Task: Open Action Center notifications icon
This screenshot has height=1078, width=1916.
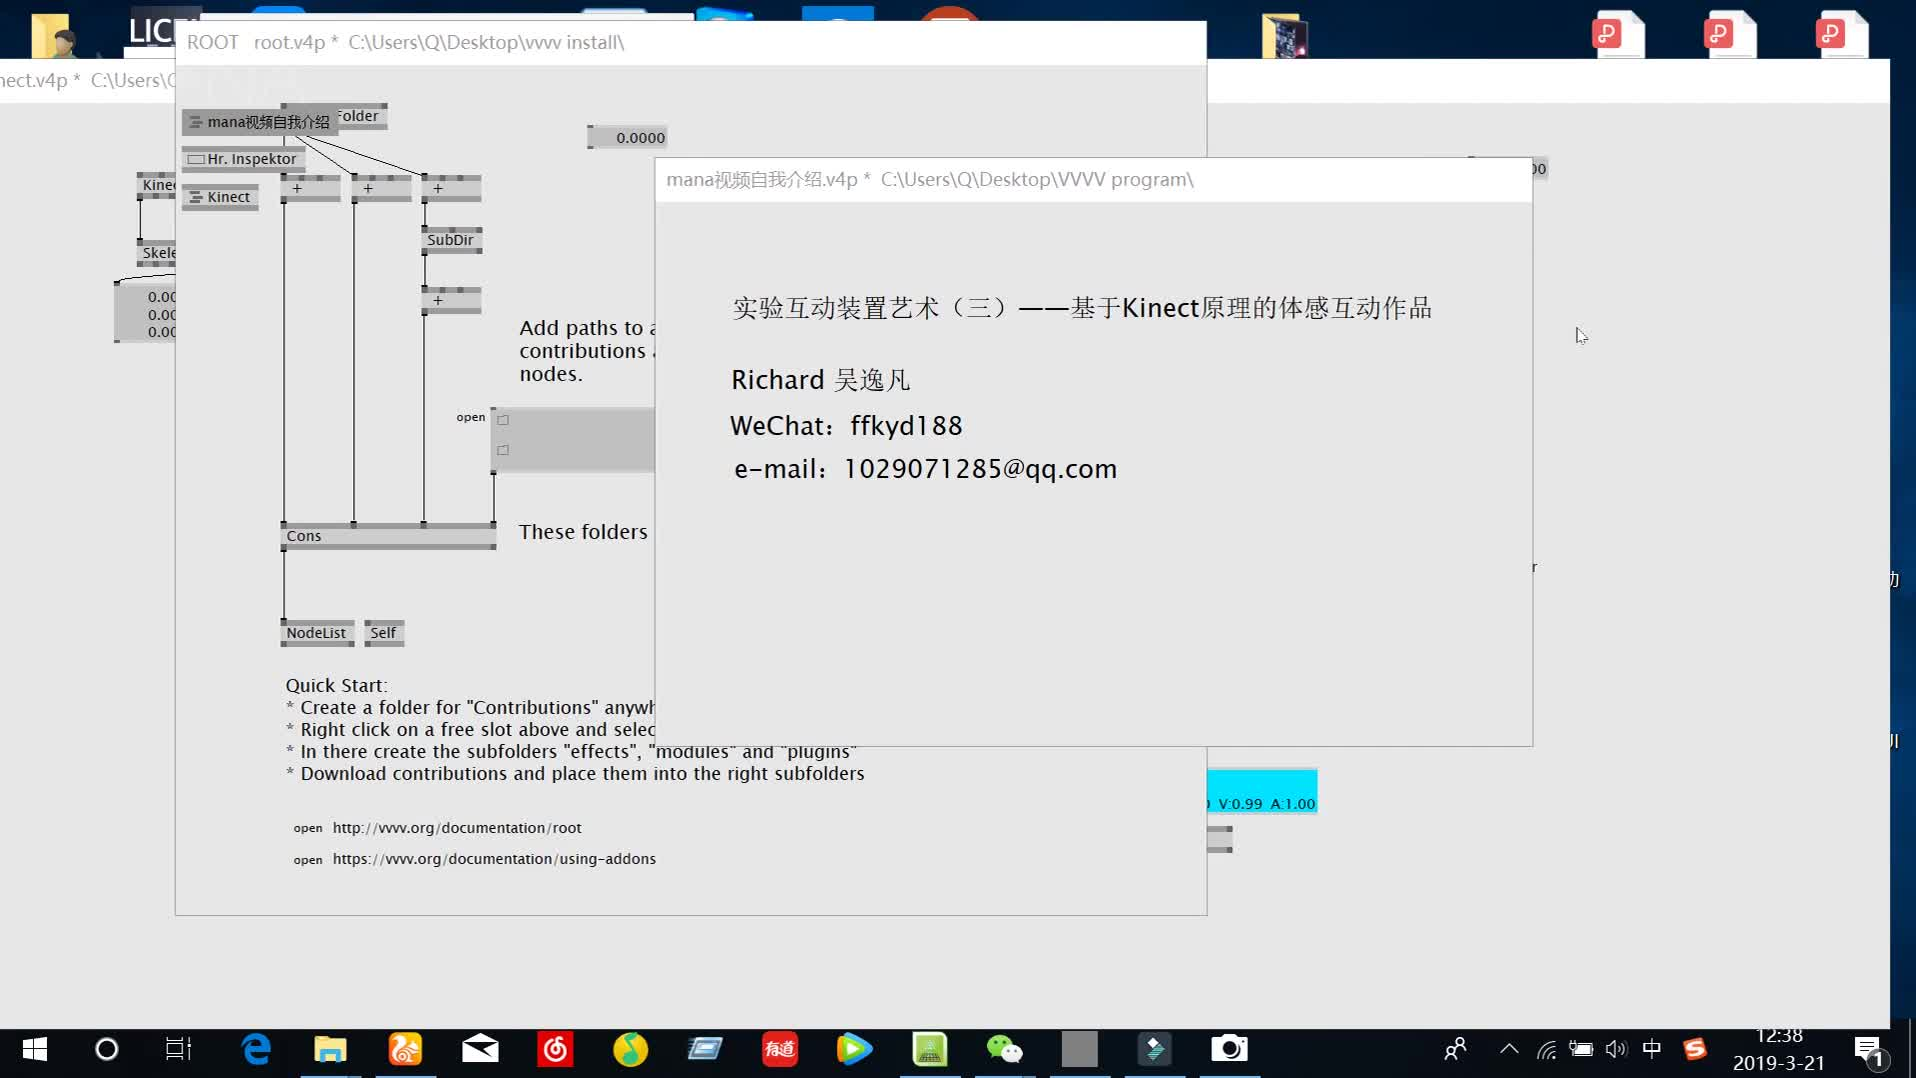Action: tap(1869, 1051)
